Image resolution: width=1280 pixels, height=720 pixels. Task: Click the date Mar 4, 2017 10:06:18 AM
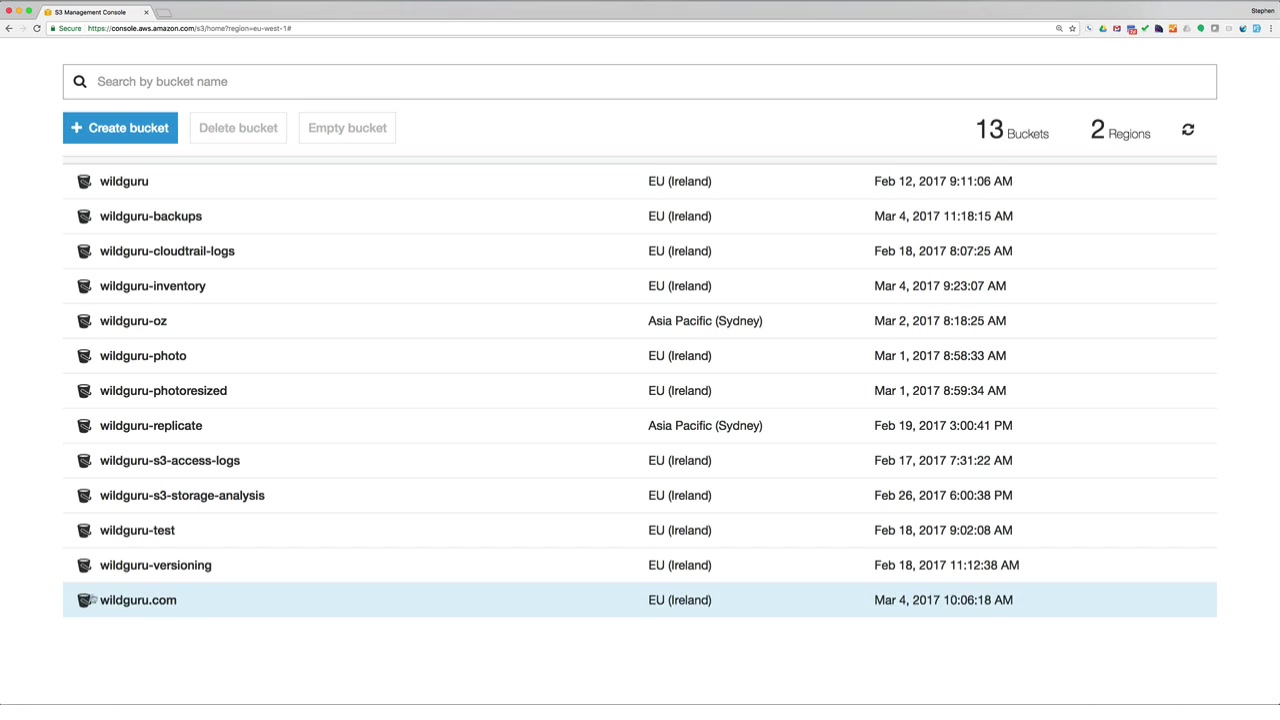tap(943, 600)
